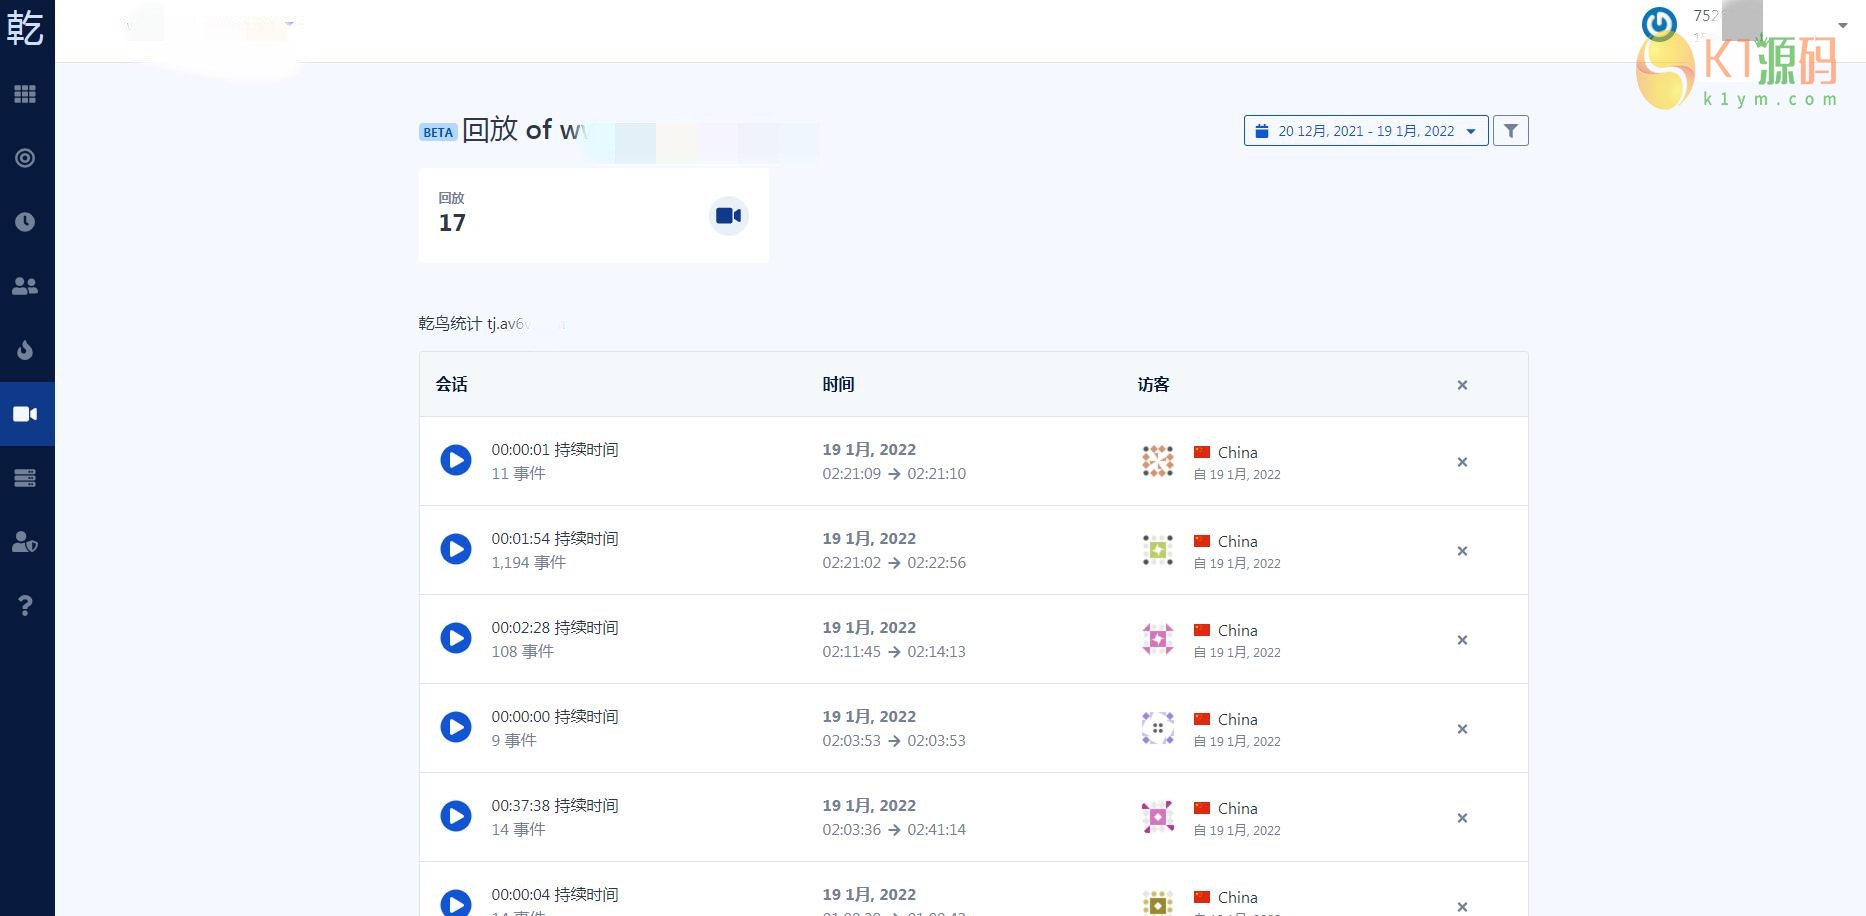The height and width of the screenshot is (916, 1866).
Task: Click the "乾鸟统计" website name above the table
Action: [450, 324]
